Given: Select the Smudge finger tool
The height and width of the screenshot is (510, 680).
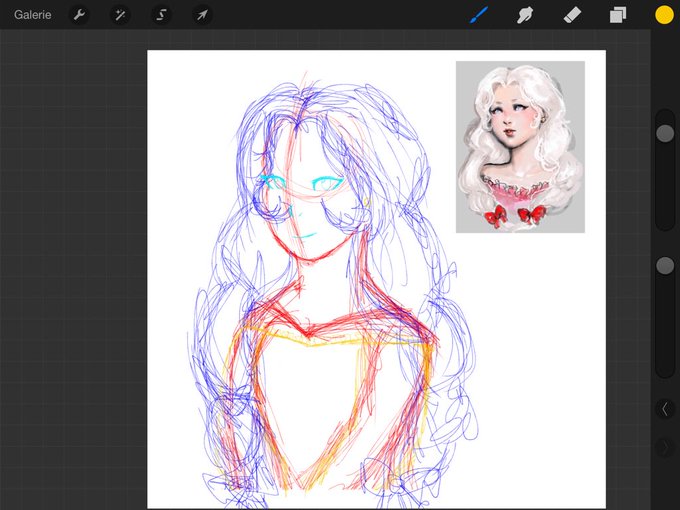Looking at the screenshot, I should point(525,15).
